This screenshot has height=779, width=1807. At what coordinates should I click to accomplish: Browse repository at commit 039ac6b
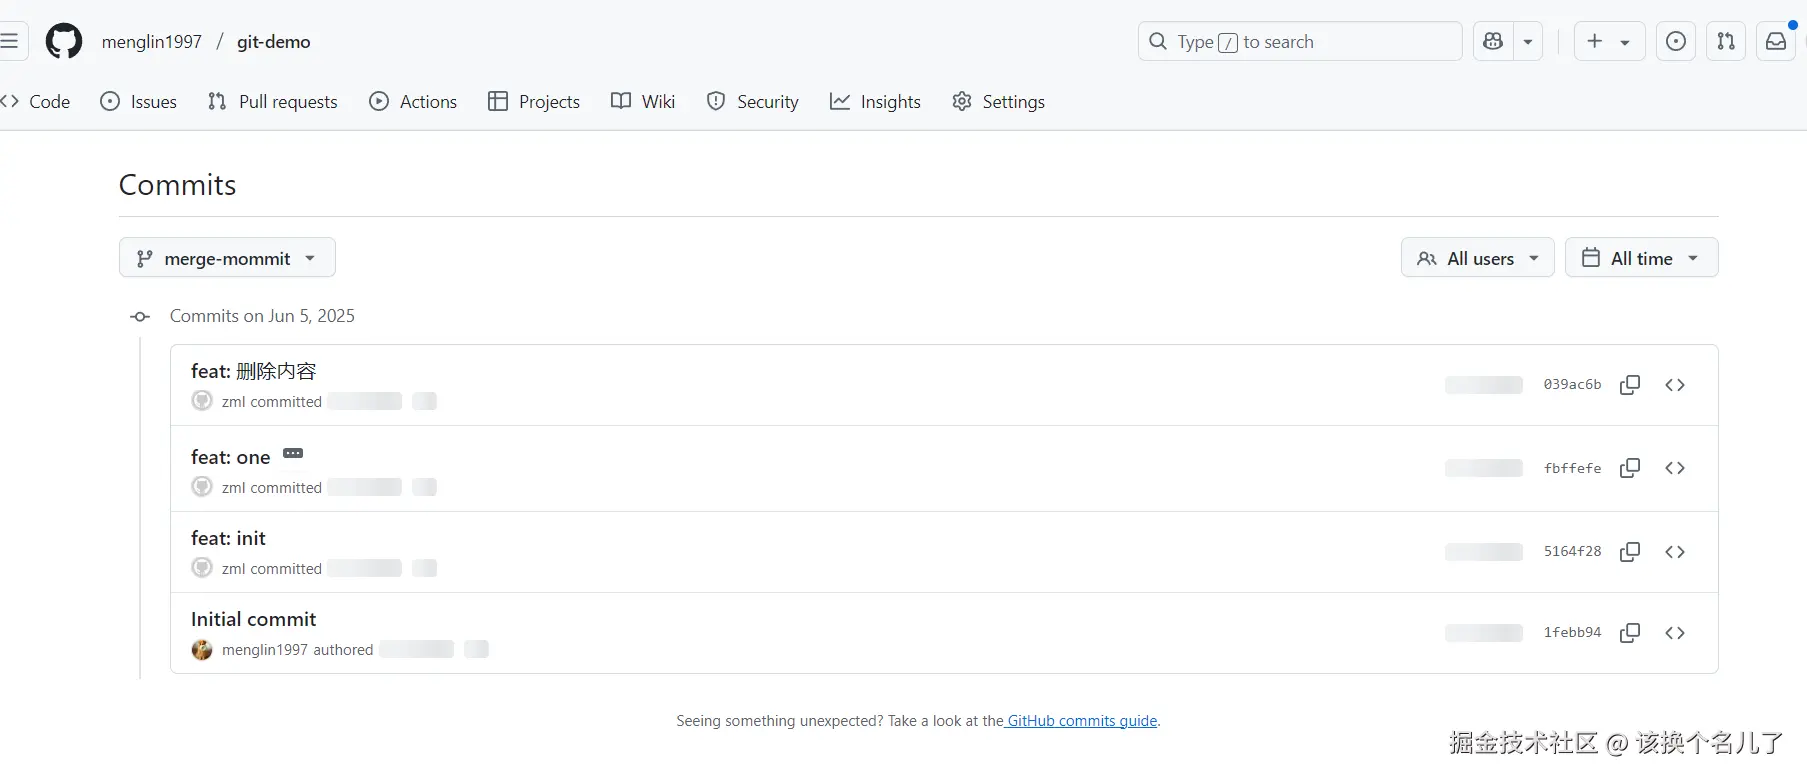tap(1675, 385)
